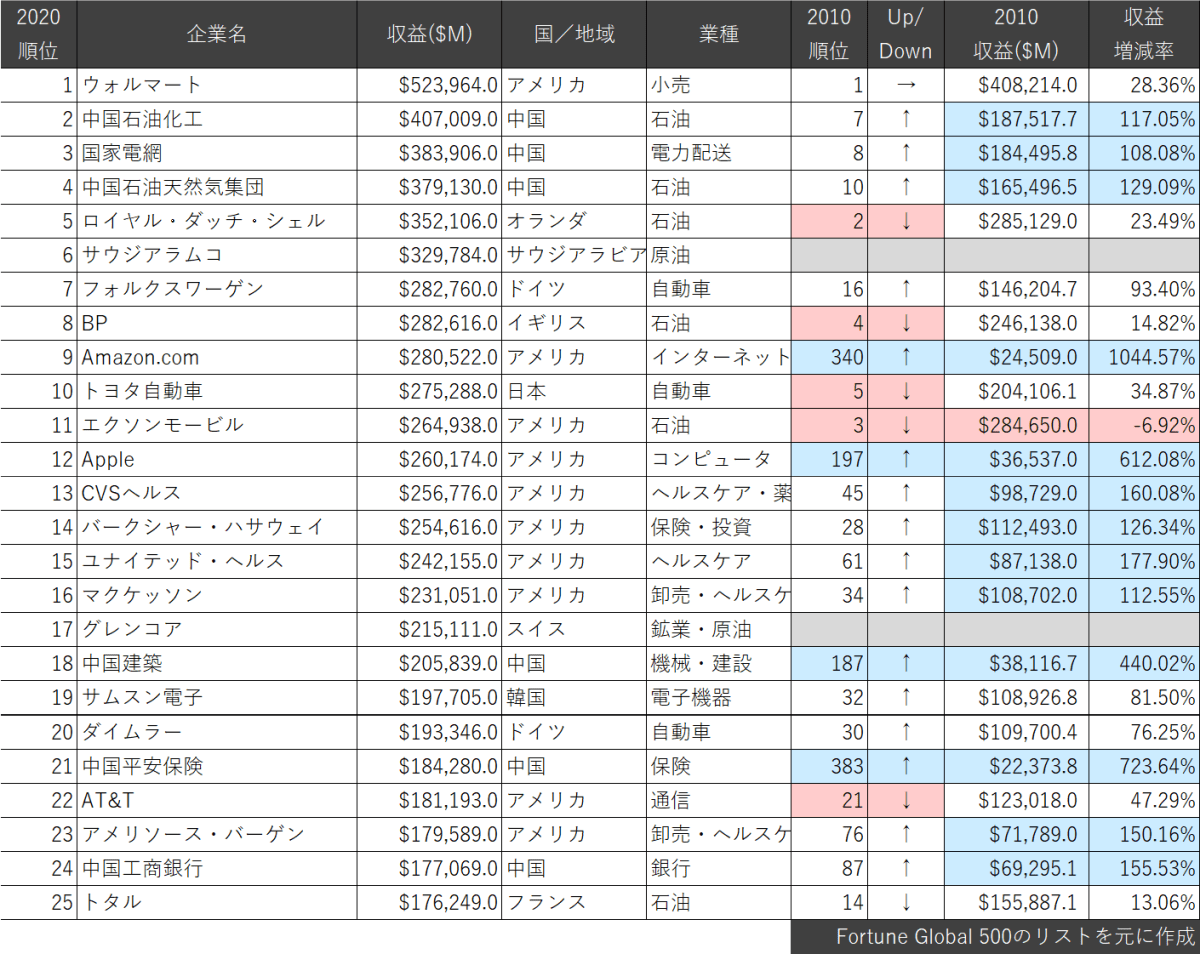1200x954 pixels.
Task: Select the 企業名 column header
Action: click(216, 34)
